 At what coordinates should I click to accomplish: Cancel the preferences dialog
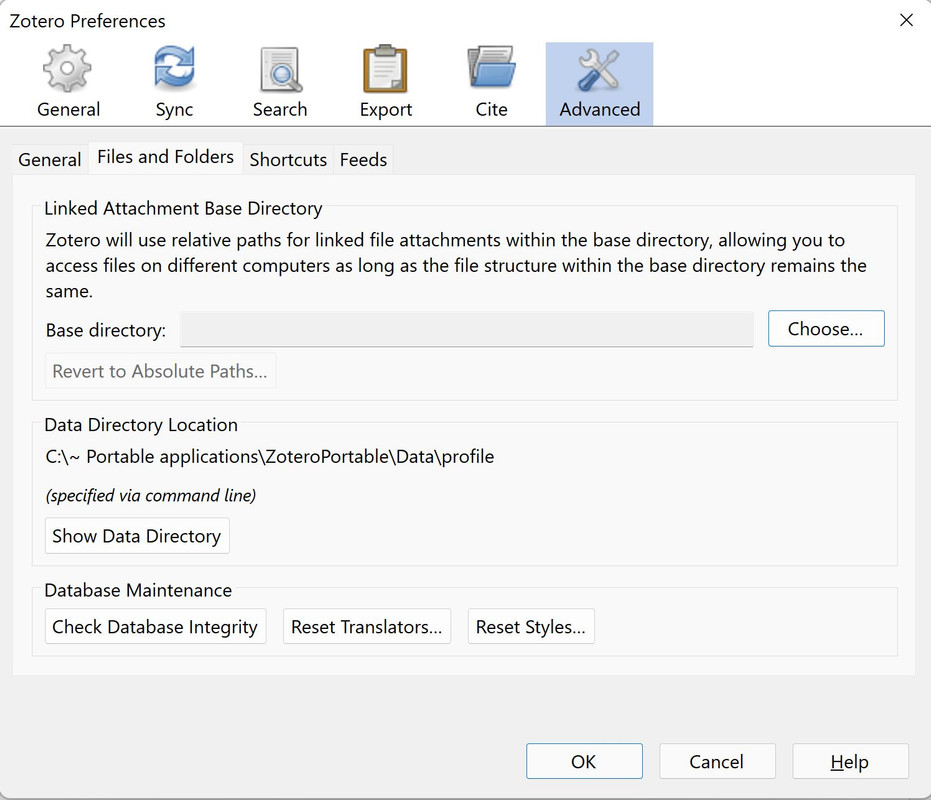[717, 761]
